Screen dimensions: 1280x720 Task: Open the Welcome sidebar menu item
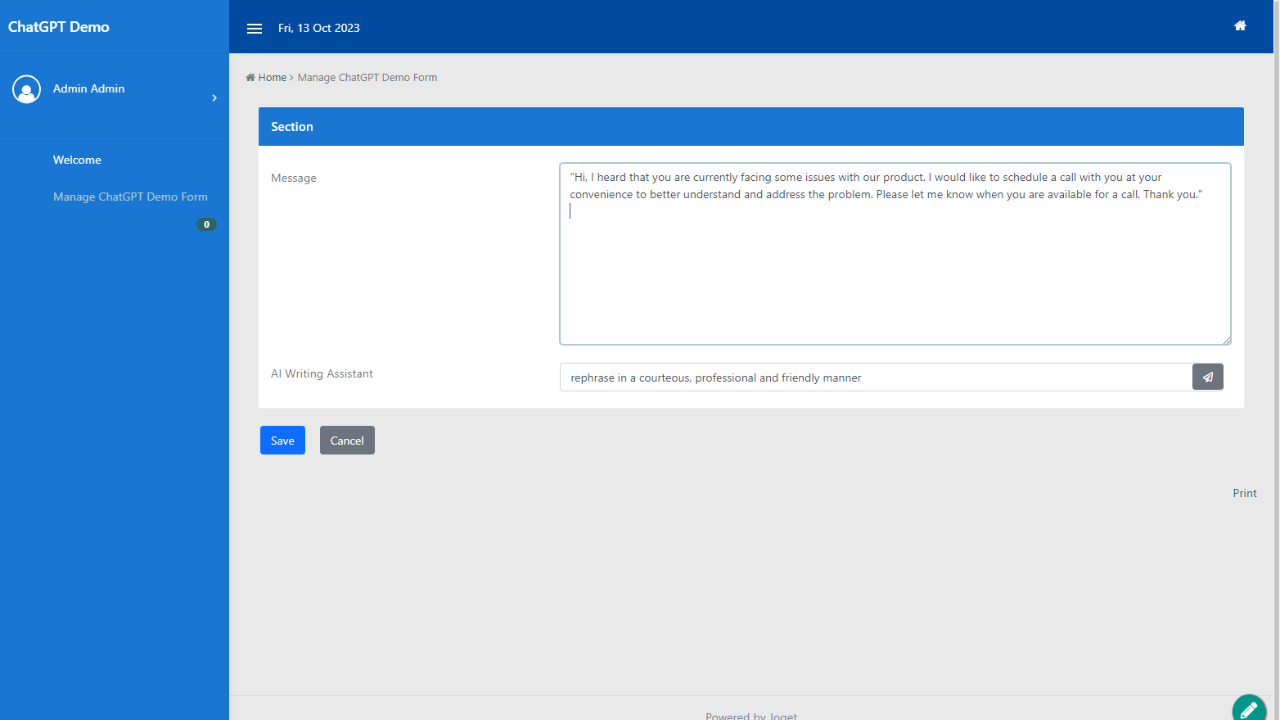(x=77, y=160)
